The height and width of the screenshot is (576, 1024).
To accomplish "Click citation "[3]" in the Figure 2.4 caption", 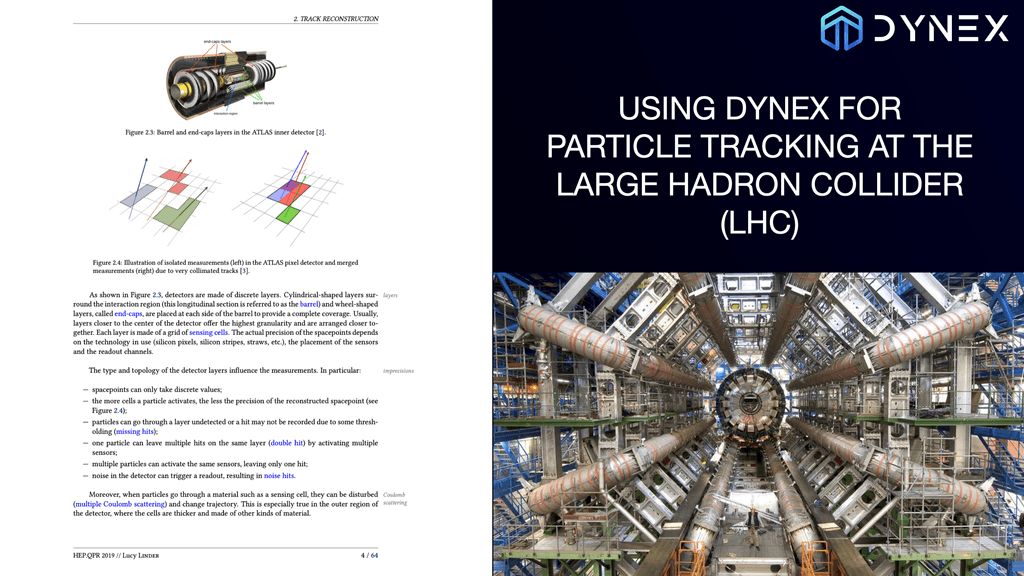I will [x=244, y=270].
